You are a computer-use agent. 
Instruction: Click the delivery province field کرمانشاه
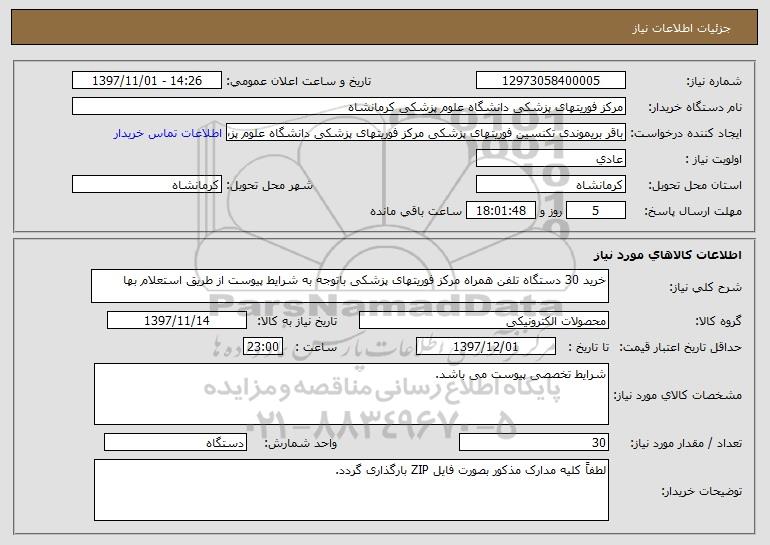(550, 185)
